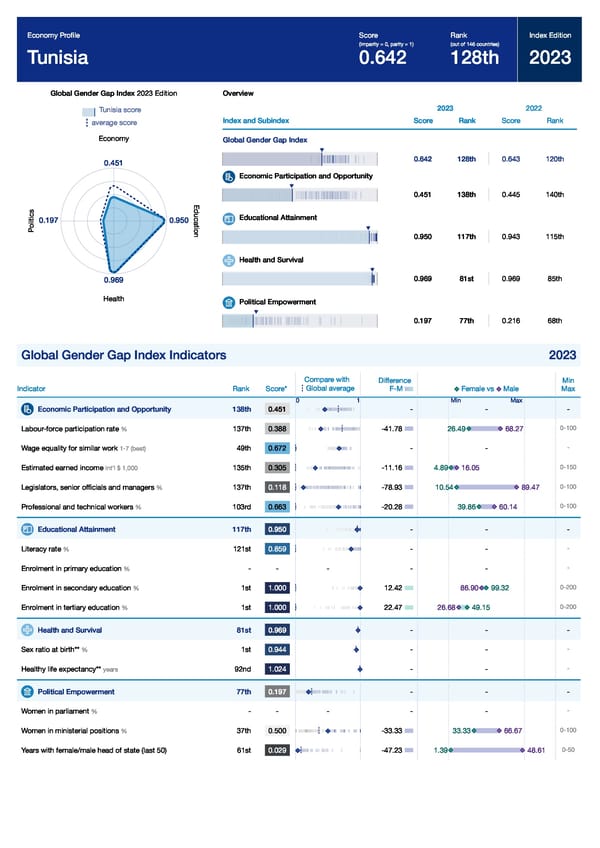Click the Tunisia title in header
Screen dimensions: 600x848
pos(57,57)
